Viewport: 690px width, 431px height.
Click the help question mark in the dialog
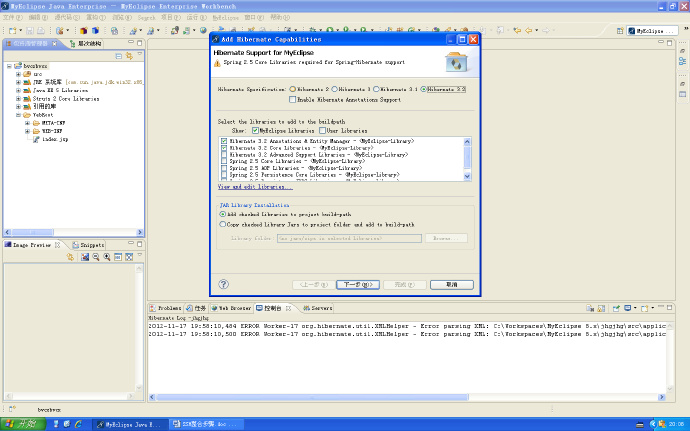tap(224, 284)
